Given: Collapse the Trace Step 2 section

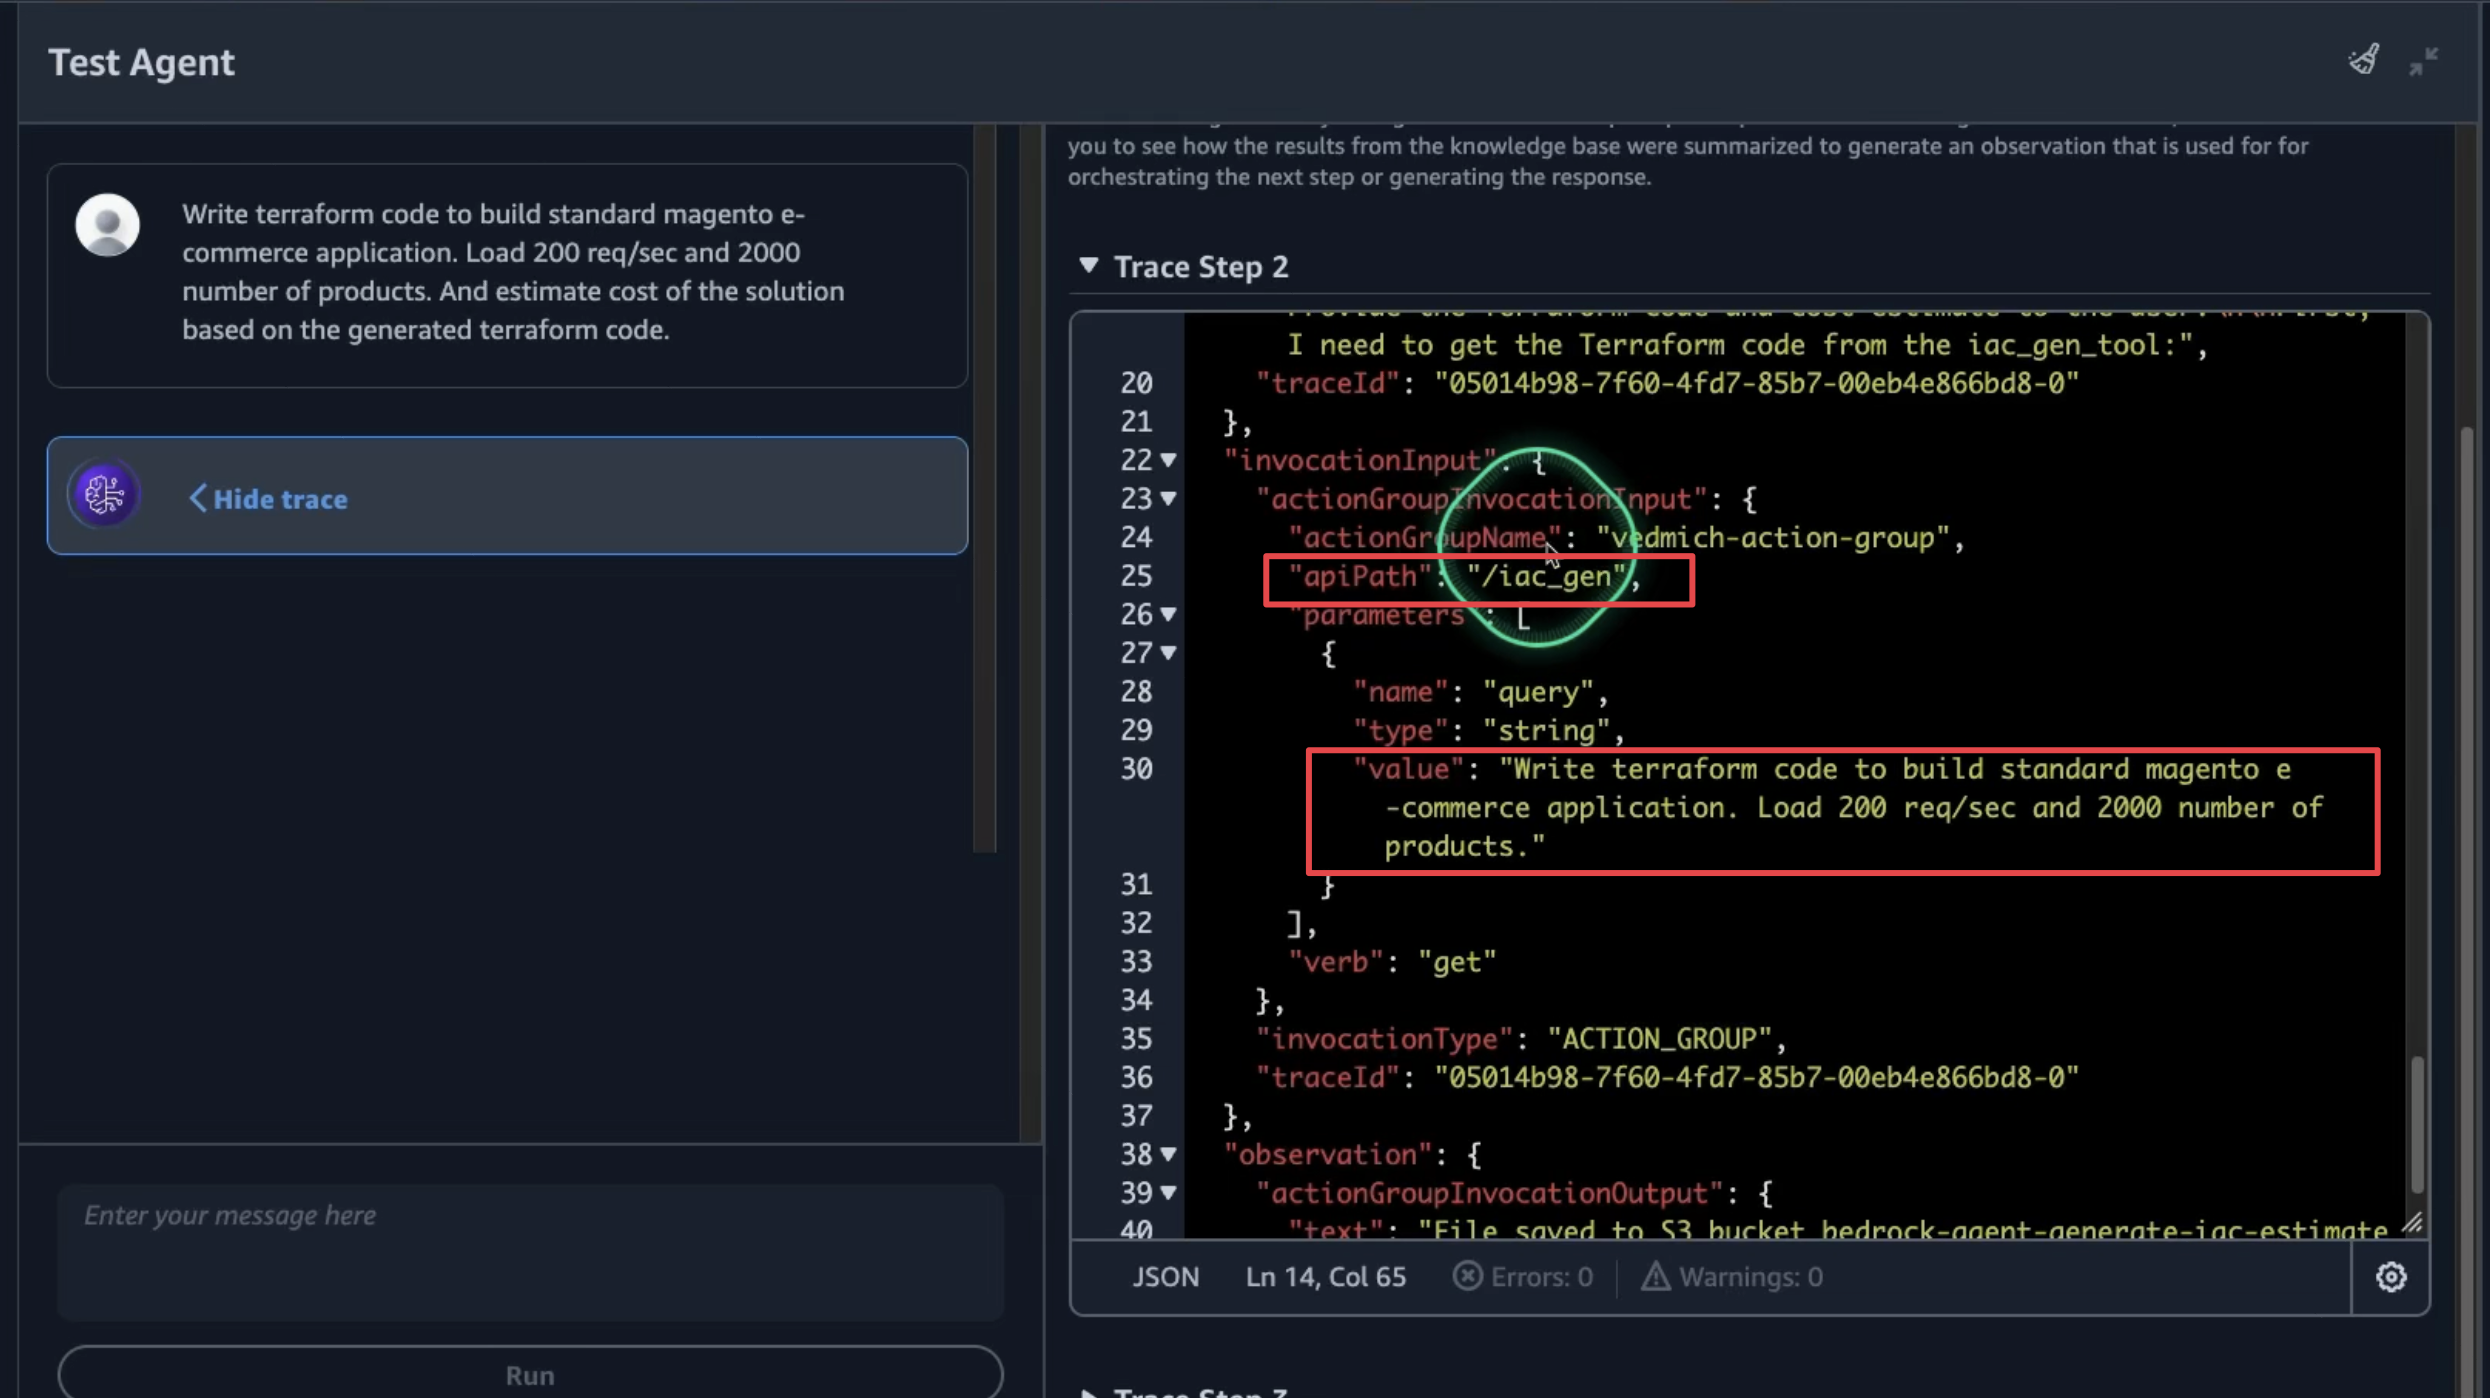Looking at the screenshot, I should click(x=1089, y=266).
